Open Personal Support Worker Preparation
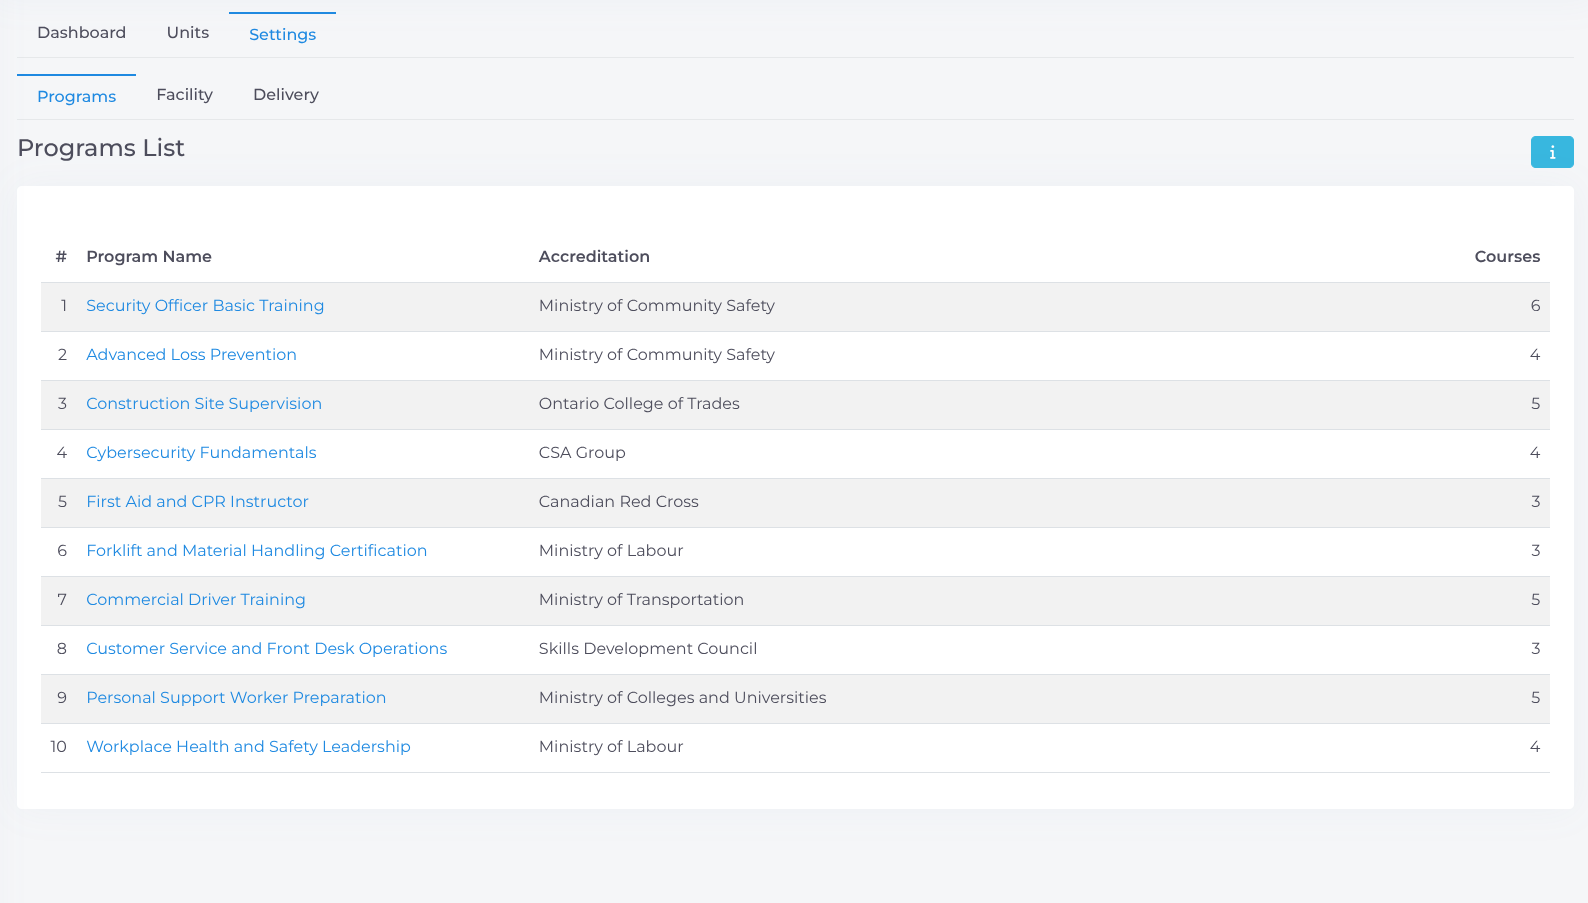The width and height of the screenshot is (1588, 903). pyautogui.click(x=236, y=698)
